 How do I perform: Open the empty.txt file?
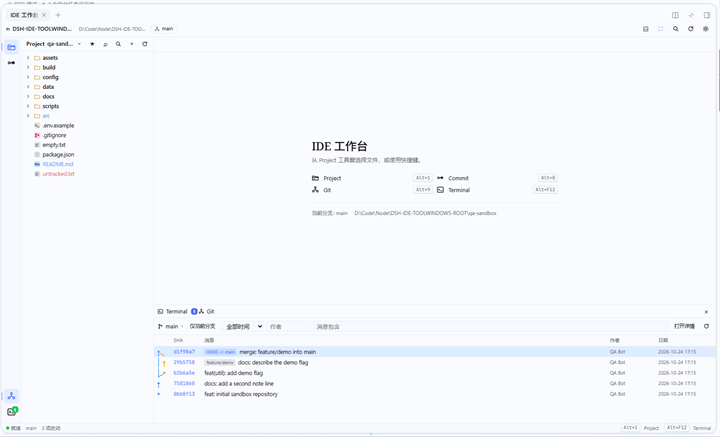(54, 145)
